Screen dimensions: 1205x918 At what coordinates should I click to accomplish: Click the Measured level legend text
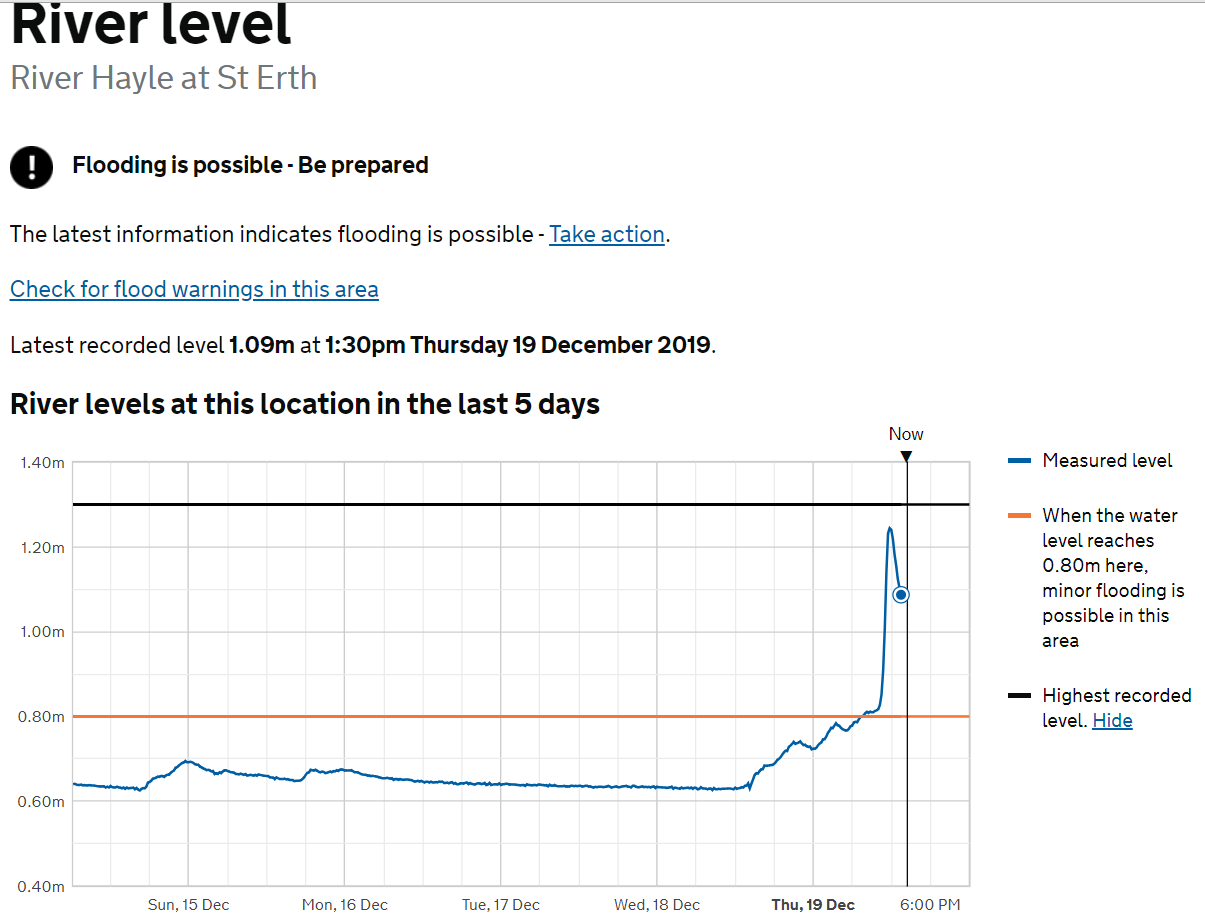click(x=1107, y=461)
